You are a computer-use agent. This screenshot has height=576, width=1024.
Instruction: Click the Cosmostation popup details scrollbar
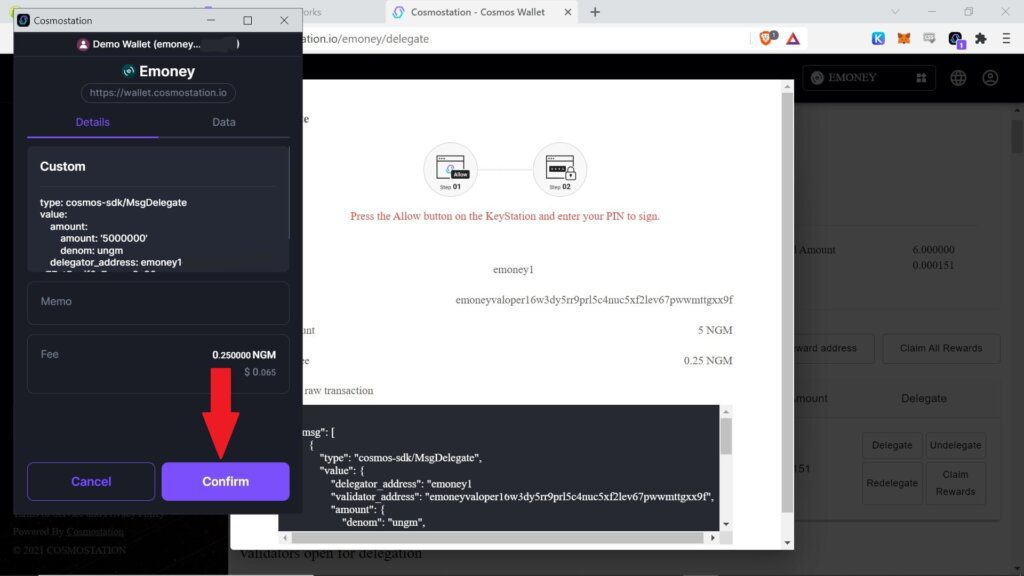point(289,193)
